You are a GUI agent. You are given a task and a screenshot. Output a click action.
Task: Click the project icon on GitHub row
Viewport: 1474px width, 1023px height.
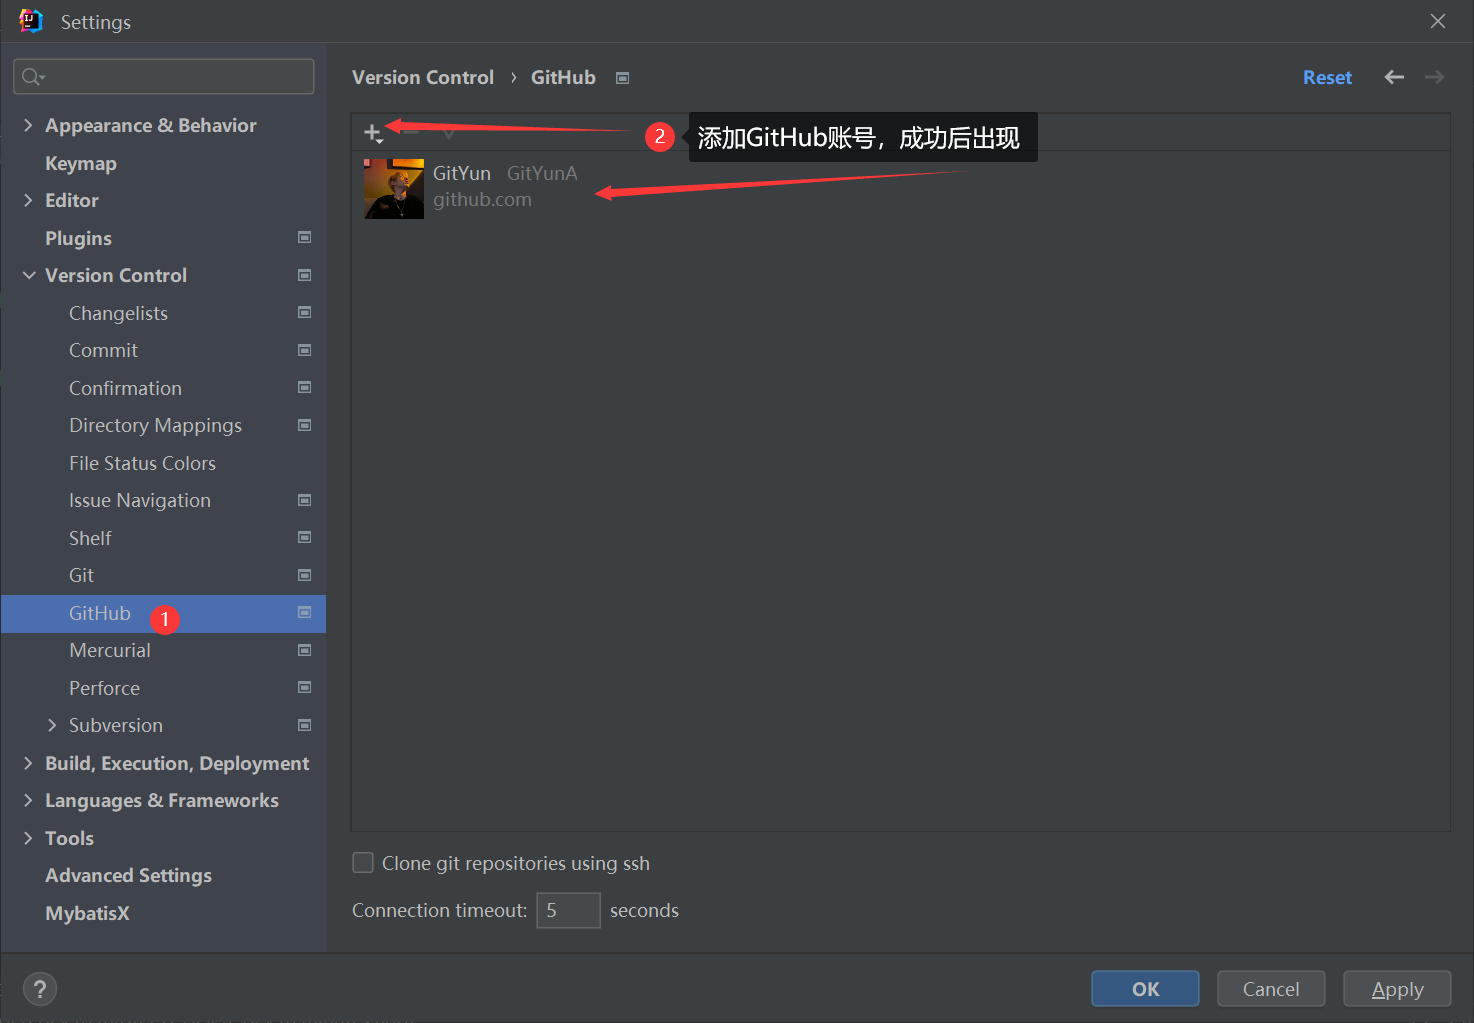(x=305, y=612)
